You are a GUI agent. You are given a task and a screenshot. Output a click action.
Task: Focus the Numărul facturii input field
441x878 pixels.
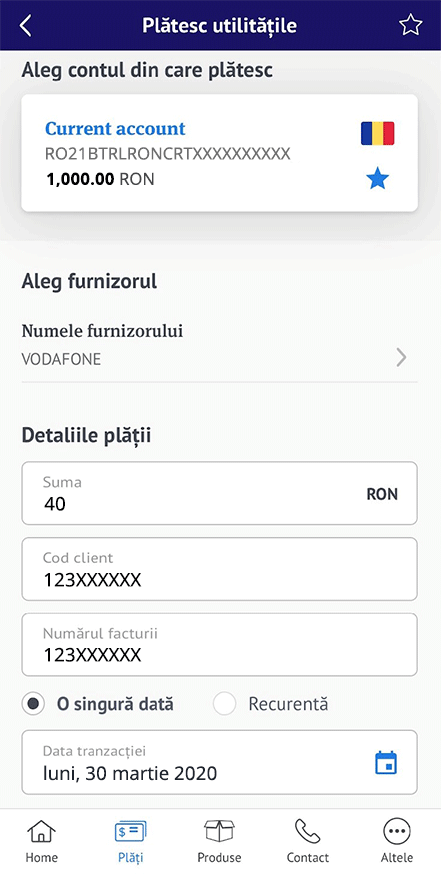click(x=219, y=645)
